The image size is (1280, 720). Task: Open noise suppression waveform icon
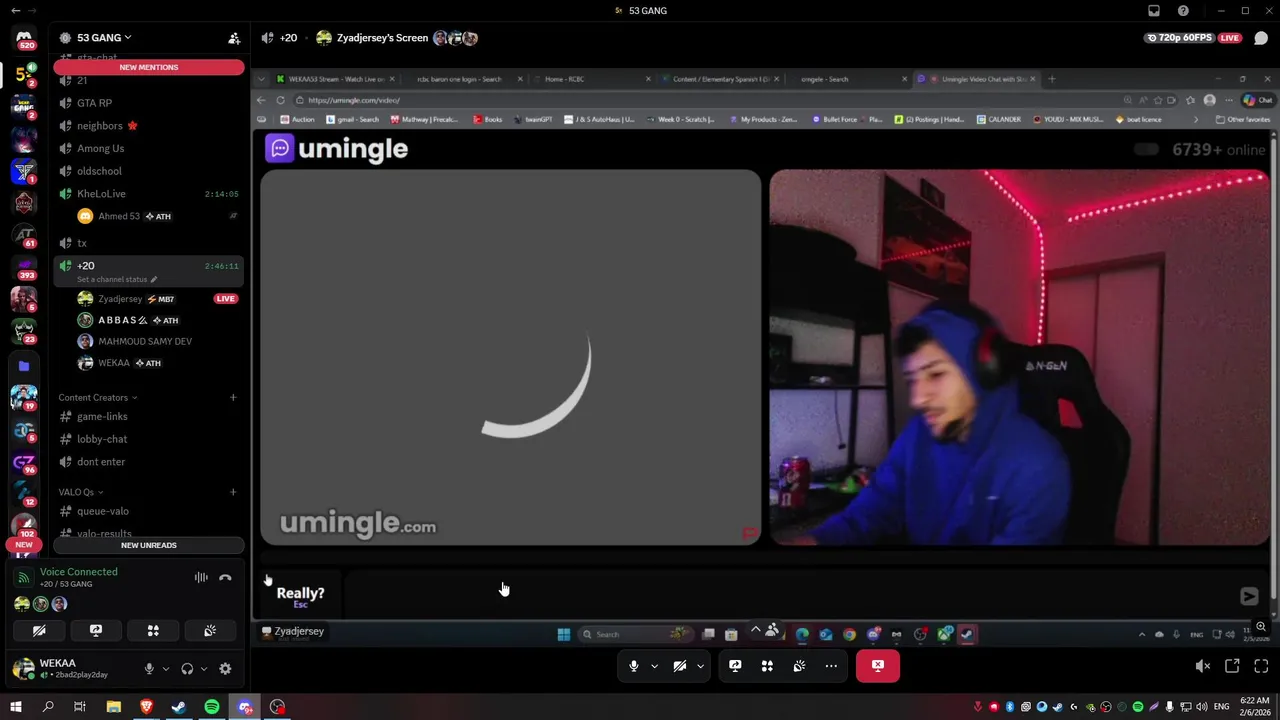coord(201,578)
